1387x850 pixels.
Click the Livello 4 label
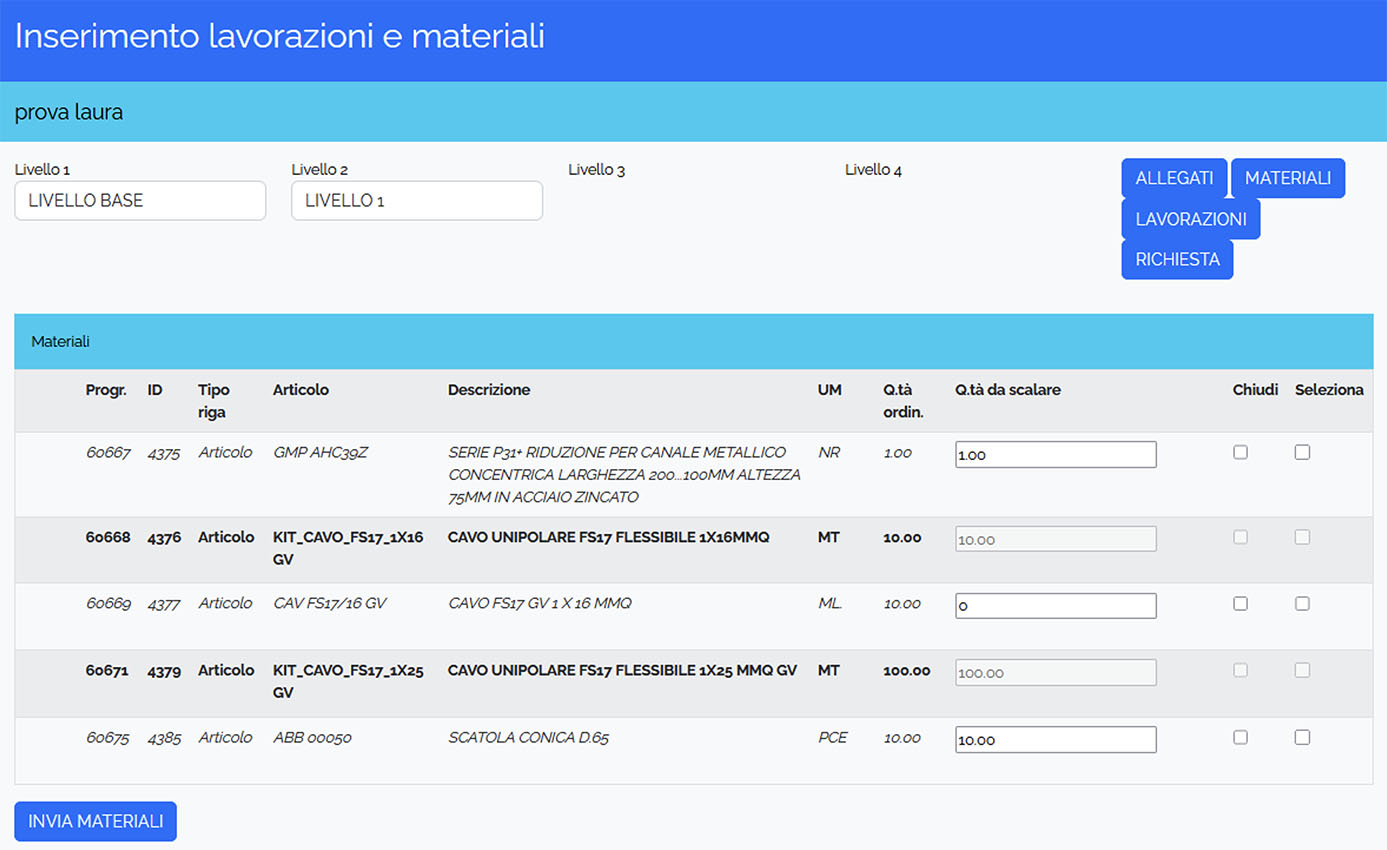click(874, 170)
